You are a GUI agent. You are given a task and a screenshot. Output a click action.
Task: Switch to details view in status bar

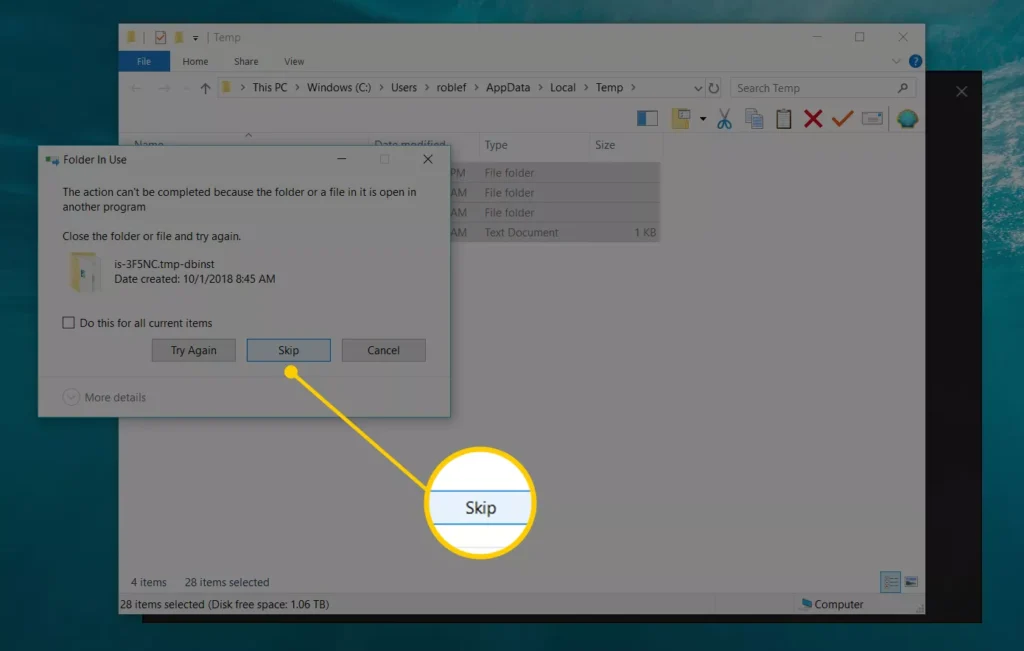(x=890, y=582)
